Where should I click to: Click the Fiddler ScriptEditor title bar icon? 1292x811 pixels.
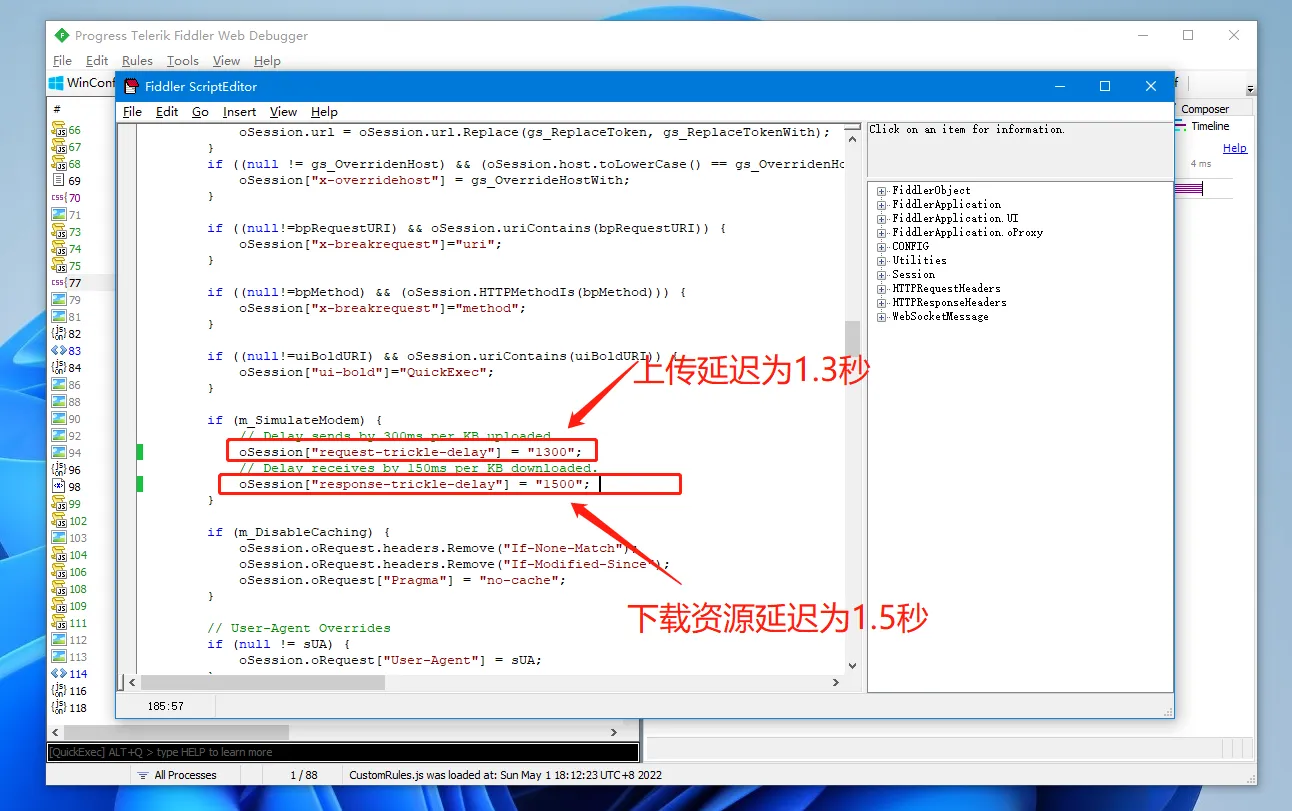pyautogui.click(x=131, y=86)
